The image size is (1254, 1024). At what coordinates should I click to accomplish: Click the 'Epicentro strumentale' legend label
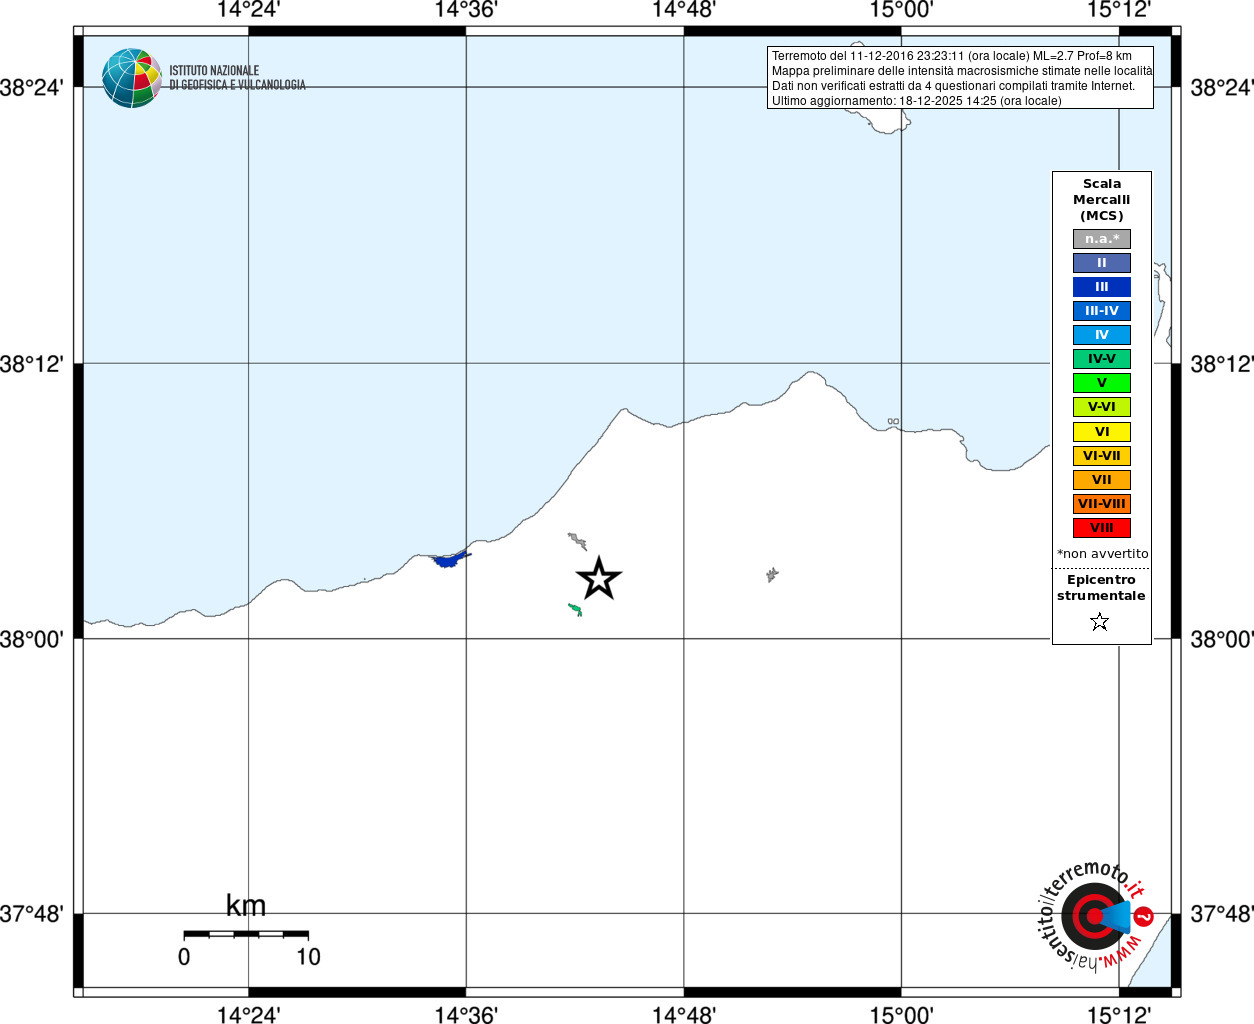pos(1101,588)
